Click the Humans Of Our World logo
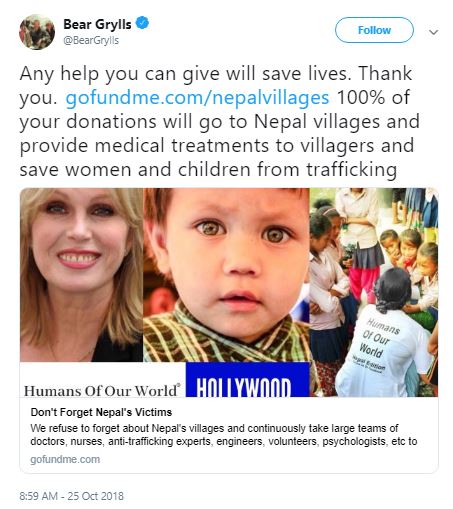 [102, 390]
